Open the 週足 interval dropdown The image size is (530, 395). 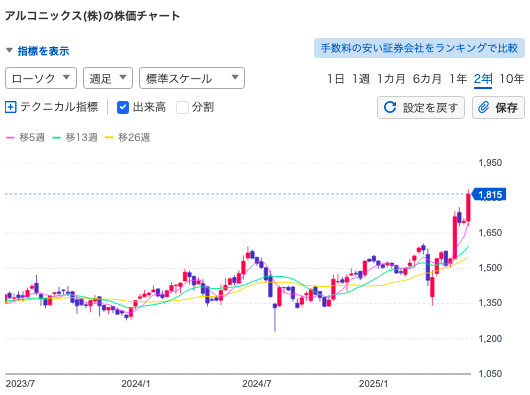pyautogui.click(x=108, y=78)
